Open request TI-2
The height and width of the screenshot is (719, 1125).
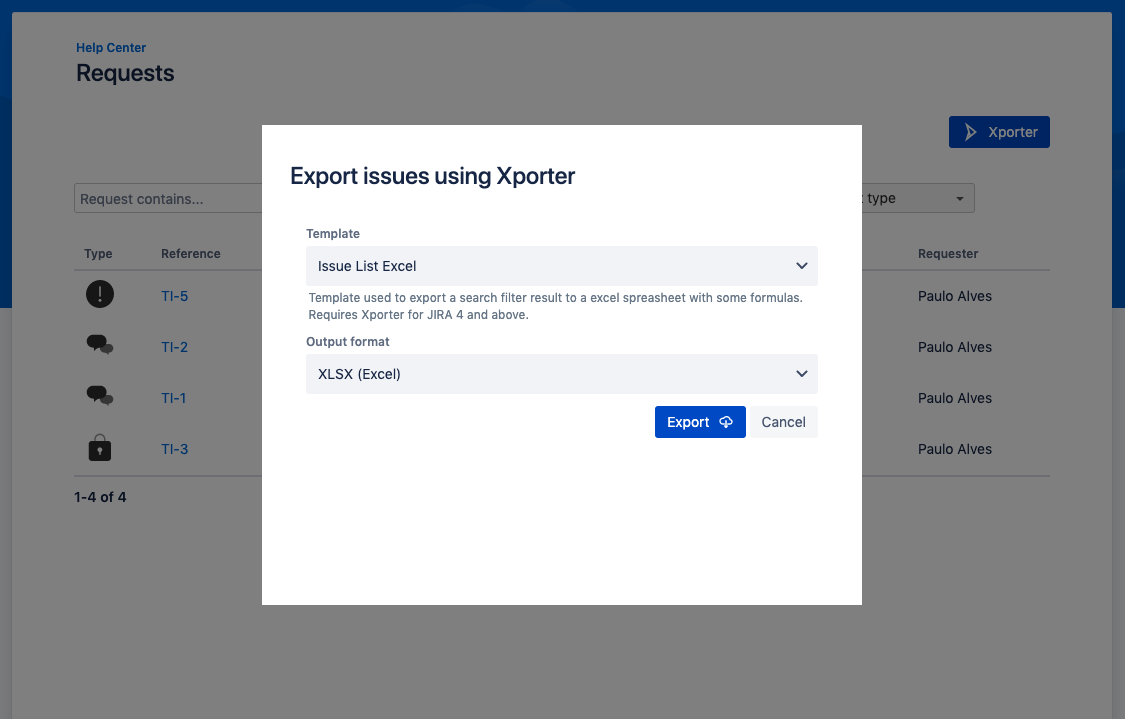[175, 347]
